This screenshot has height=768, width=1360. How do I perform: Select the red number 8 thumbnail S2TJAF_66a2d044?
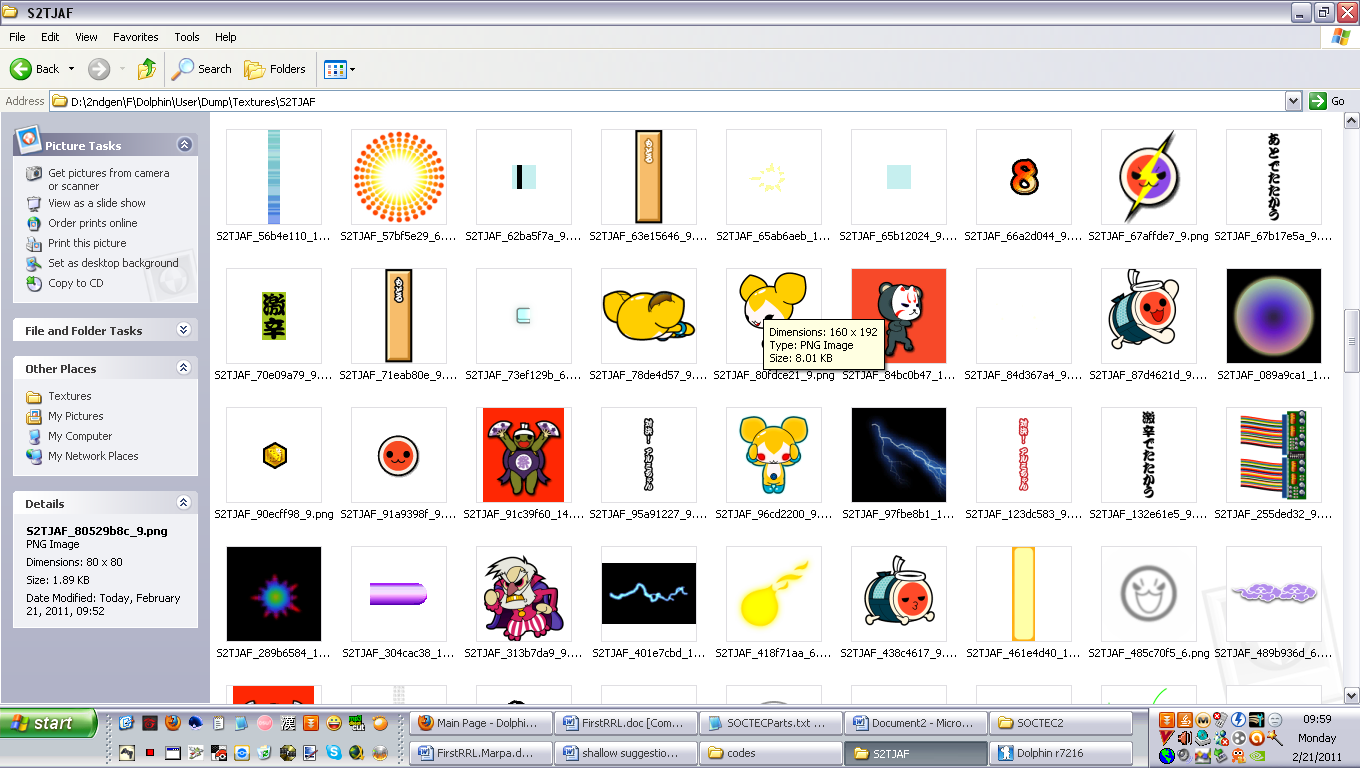(x=1024, y=176)
